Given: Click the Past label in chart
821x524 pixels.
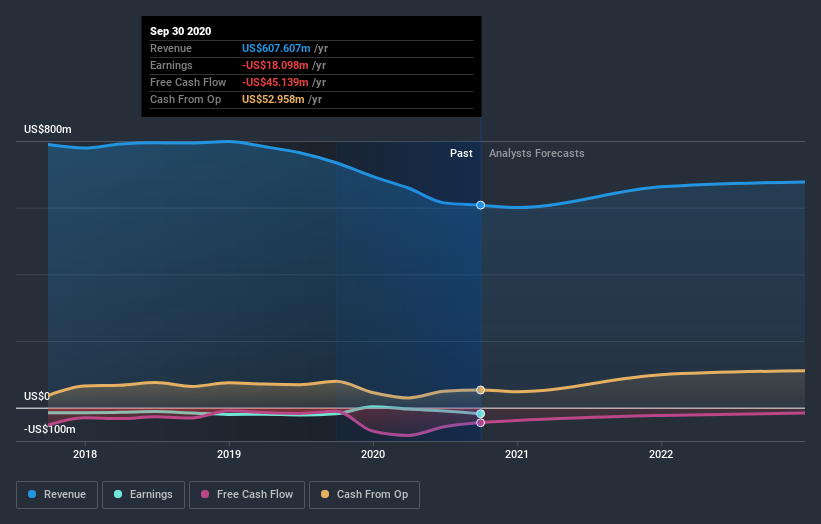Looking at the screenshot, I should (x=461, y=153).
